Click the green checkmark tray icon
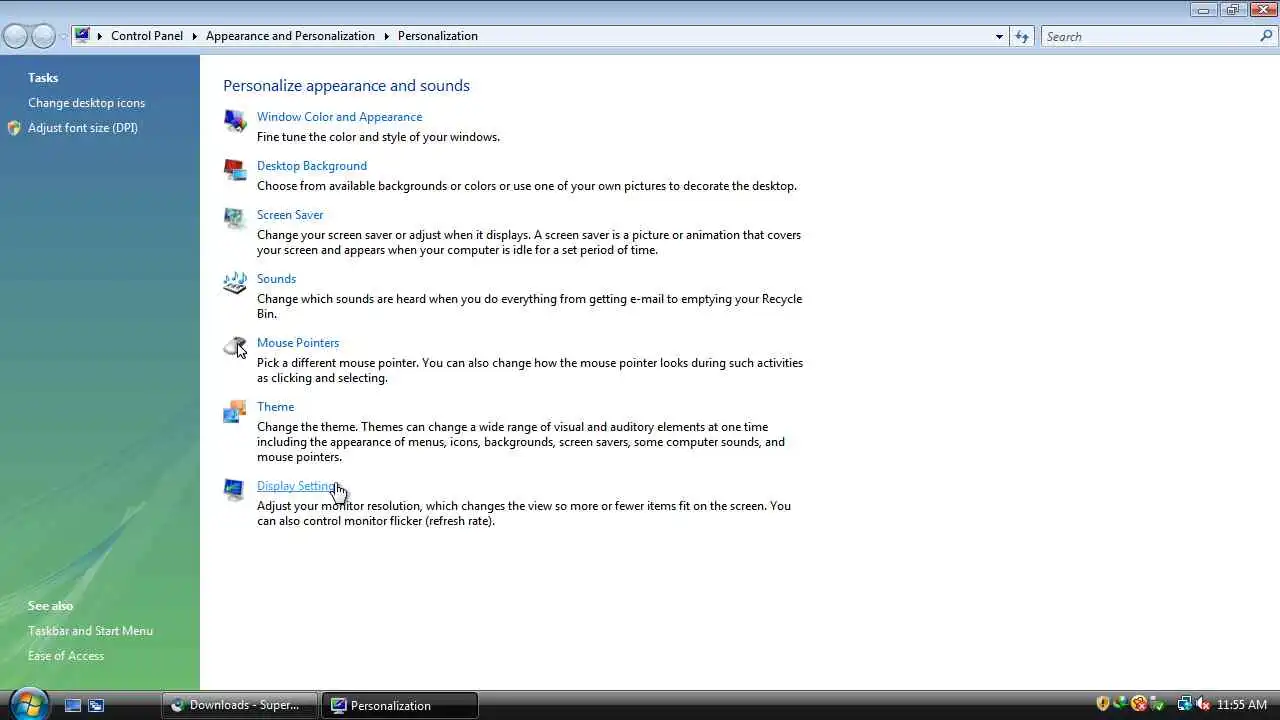 click(1156, 704)
